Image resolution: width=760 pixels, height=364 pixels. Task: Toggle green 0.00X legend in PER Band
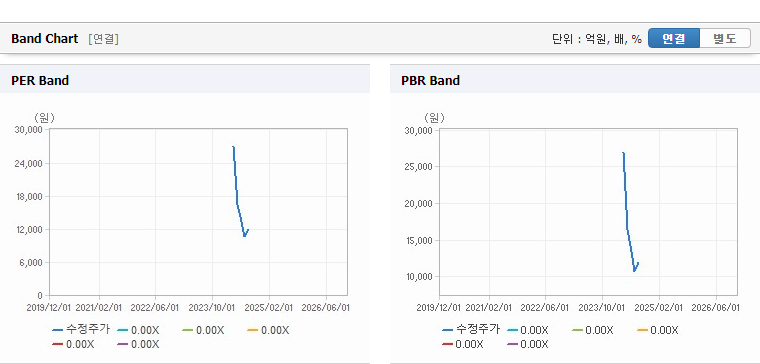click(x=203, y=330)
